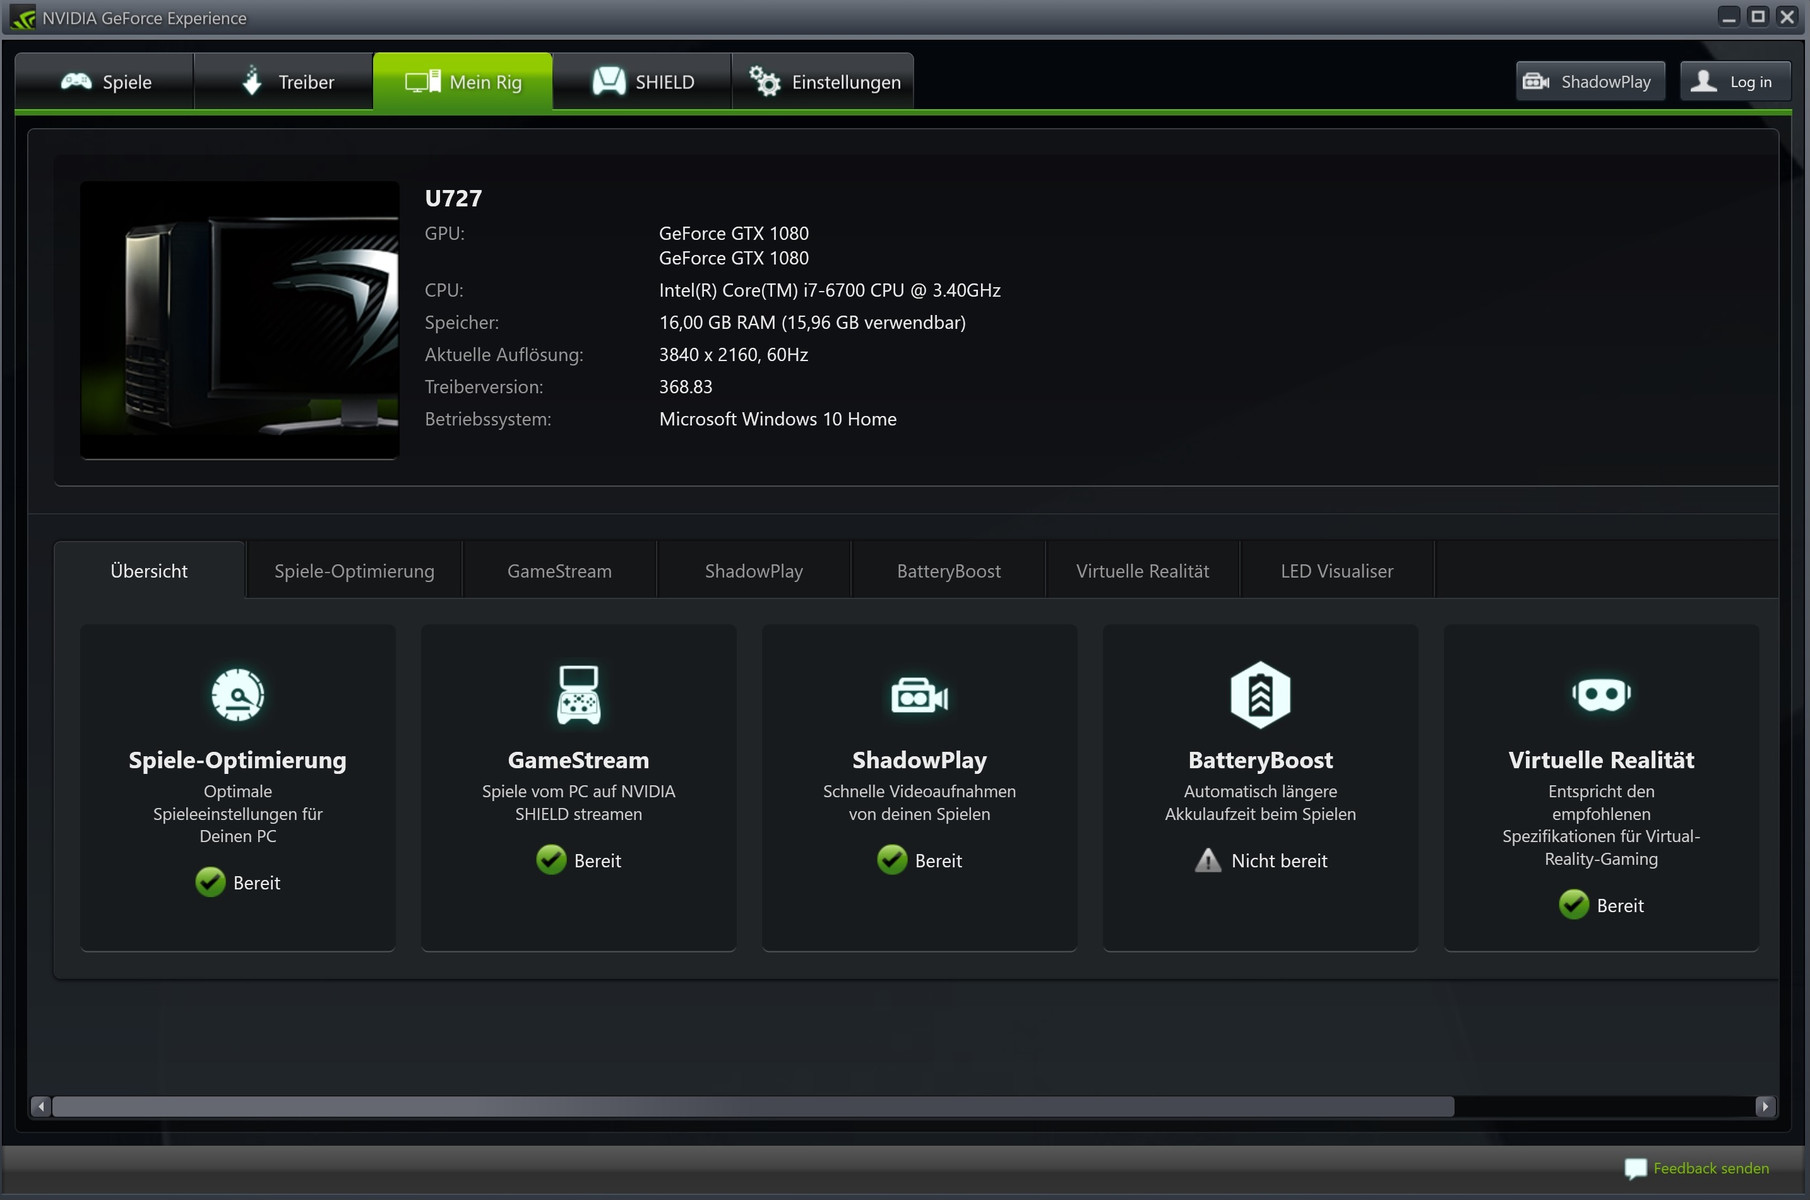Click green checkmark under GameStream

(551, 860)
